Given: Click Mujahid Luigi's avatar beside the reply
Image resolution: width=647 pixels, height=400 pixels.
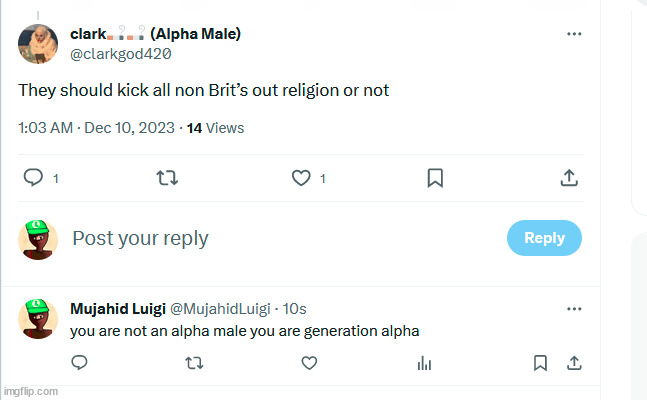Looking at the screenshot, I should 38,317.
